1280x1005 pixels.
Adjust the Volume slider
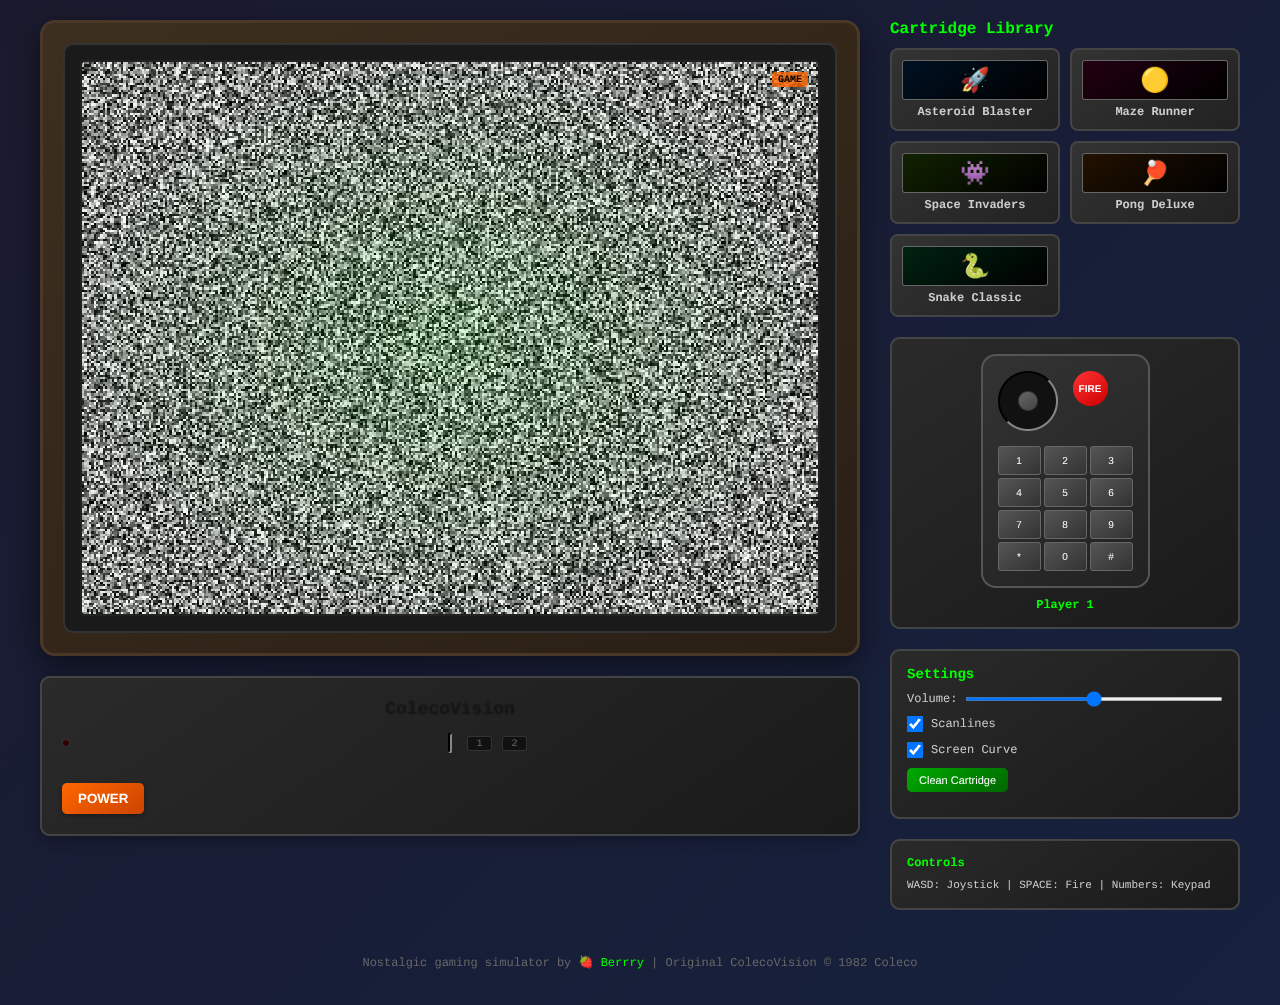pyautogui.click(x=1093, y=699)
